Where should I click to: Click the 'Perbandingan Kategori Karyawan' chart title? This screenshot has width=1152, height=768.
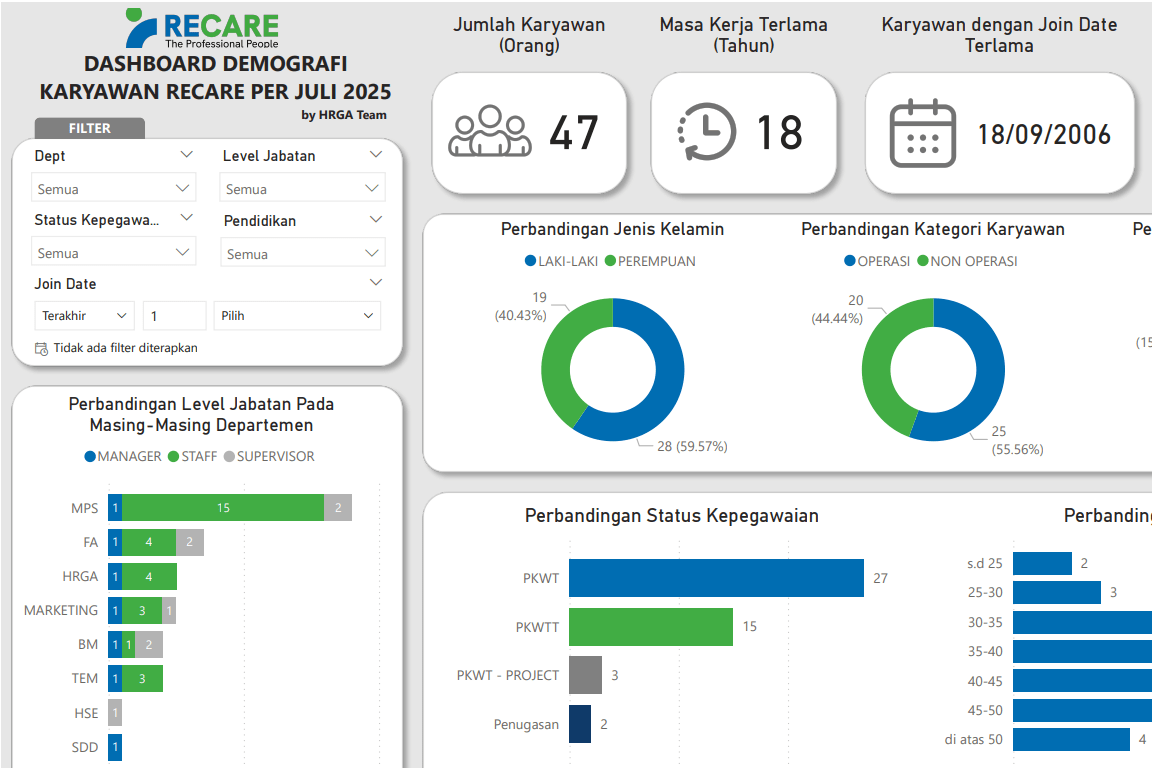[933, 229]
